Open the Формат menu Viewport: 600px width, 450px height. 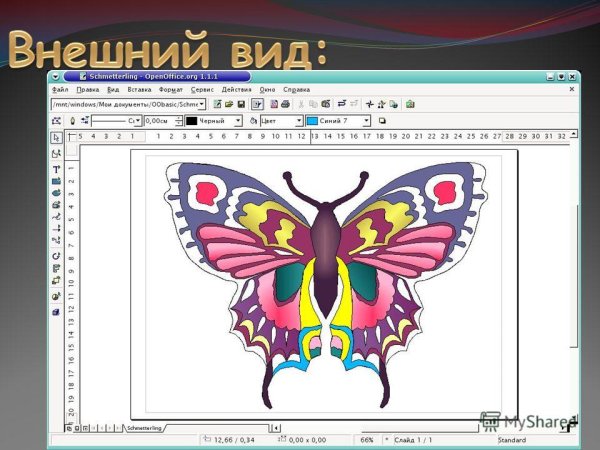[x=171, y=90]
